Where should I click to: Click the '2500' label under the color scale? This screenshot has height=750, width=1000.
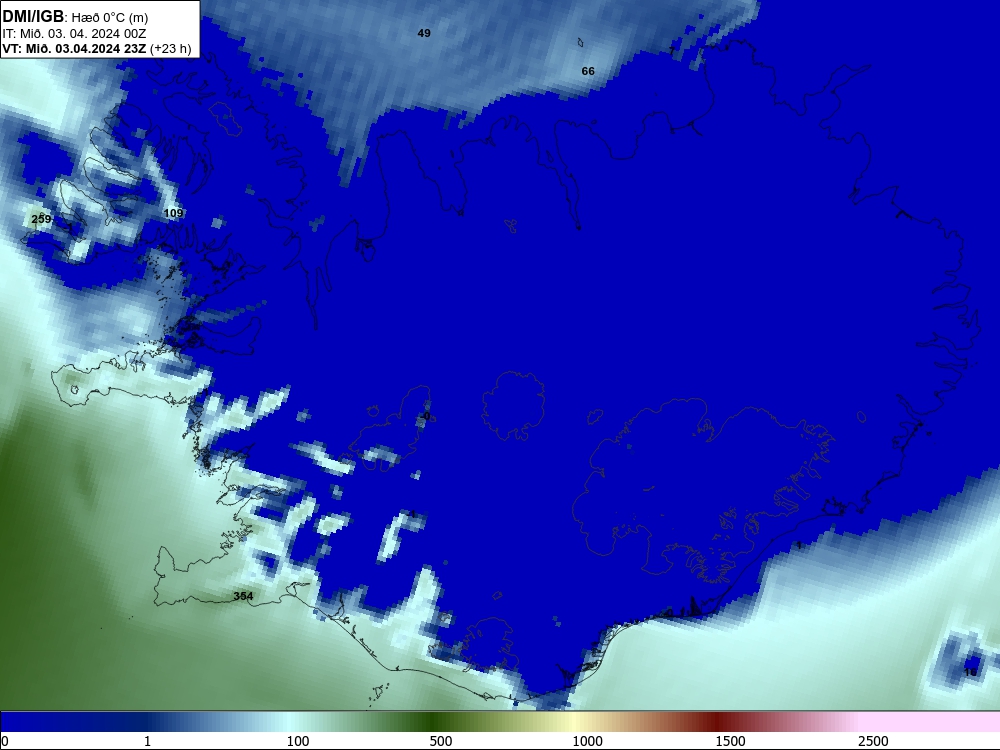(873, 741)
